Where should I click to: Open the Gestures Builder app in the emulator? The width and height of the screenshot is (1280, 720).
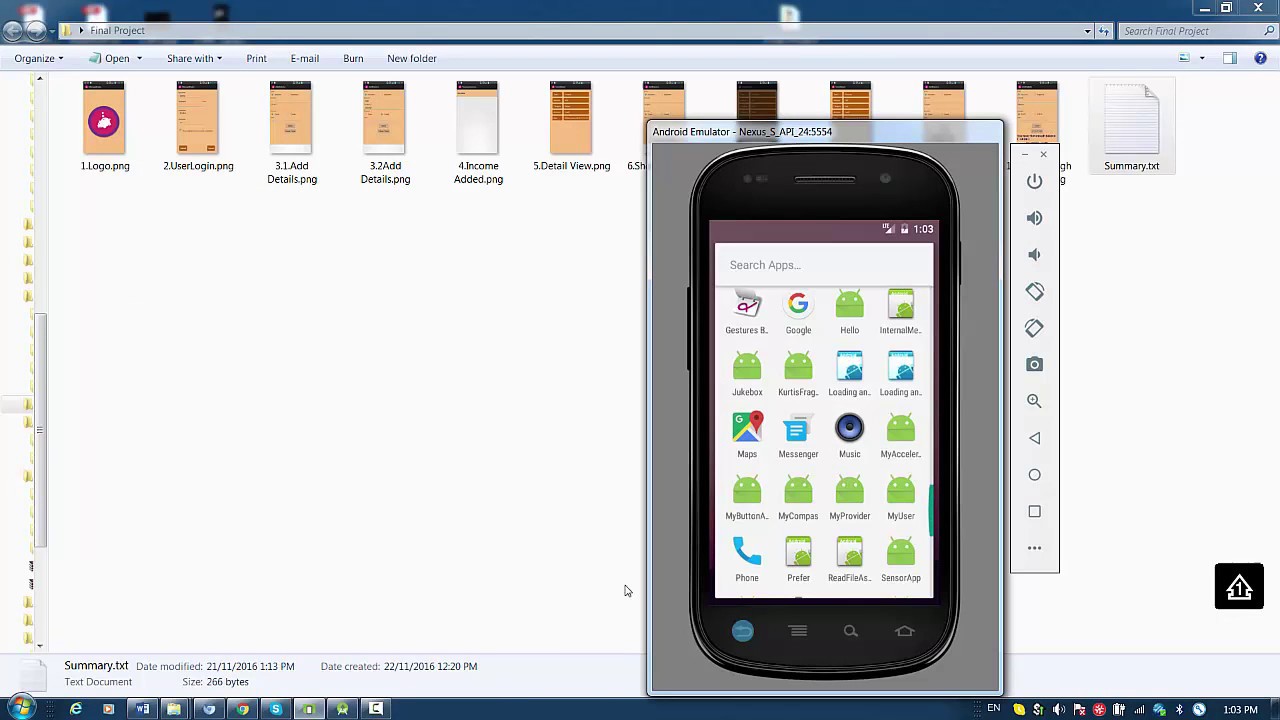pyautogui.click(x=747, y=313)
